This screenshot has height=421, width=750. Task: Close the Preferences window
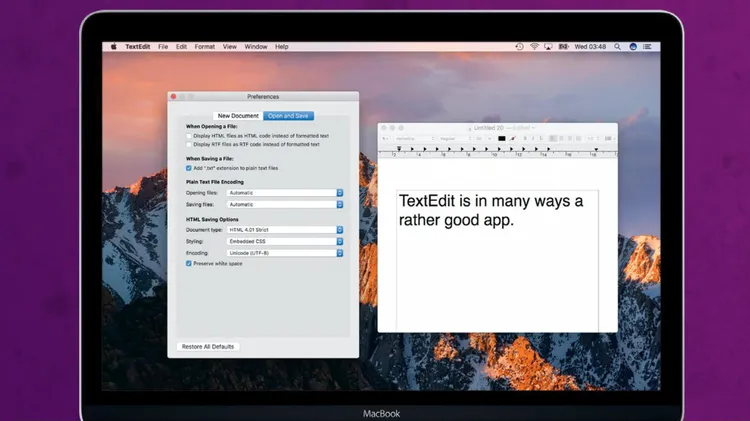(x=174, y=97)
